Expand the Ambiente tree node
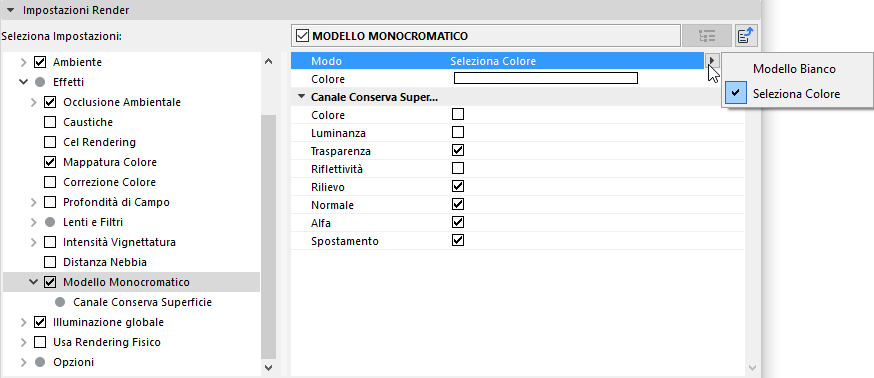Screen dimensions: 874x378 click(x=23, y=62)
